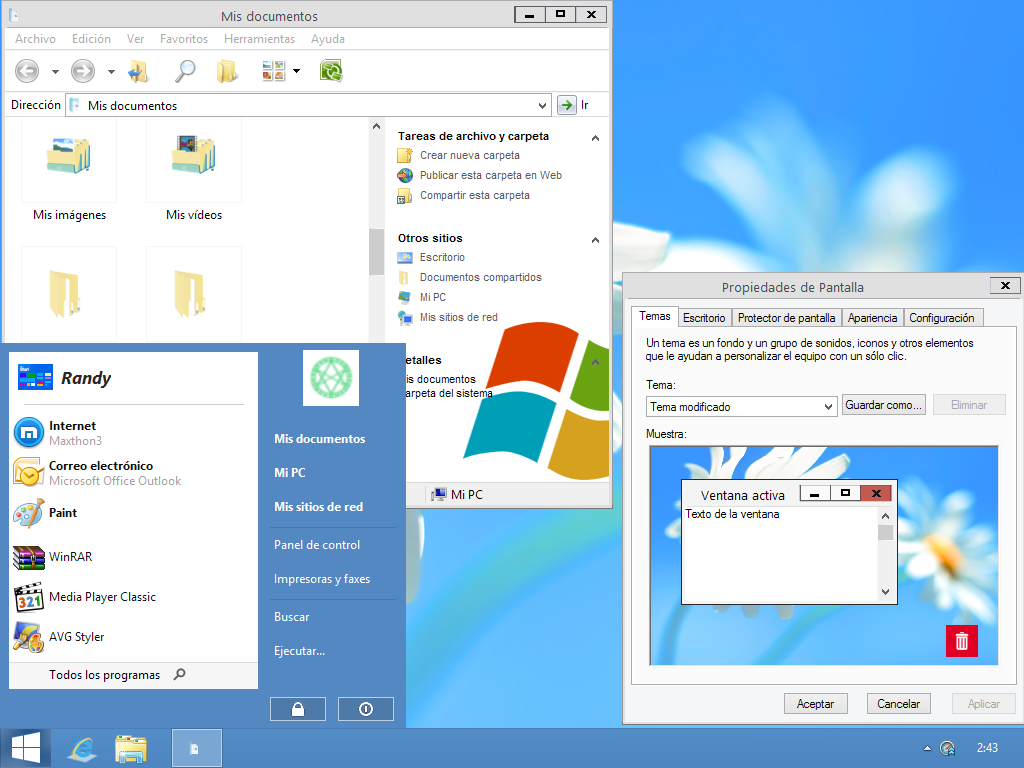Open the Views thumbnails icon
Viewport: 1024px width, 768px height.
(x=274, y=71)
